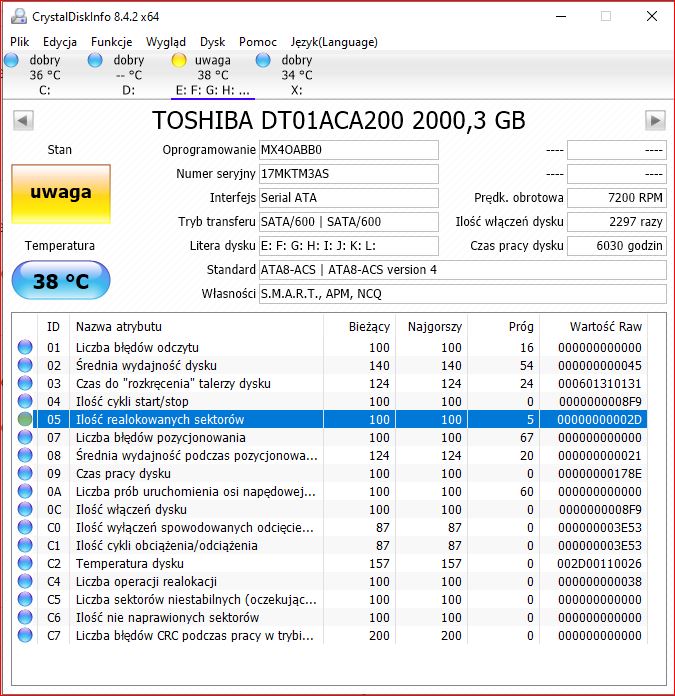Click status icon of attribute 08 row

coord(25,455)
